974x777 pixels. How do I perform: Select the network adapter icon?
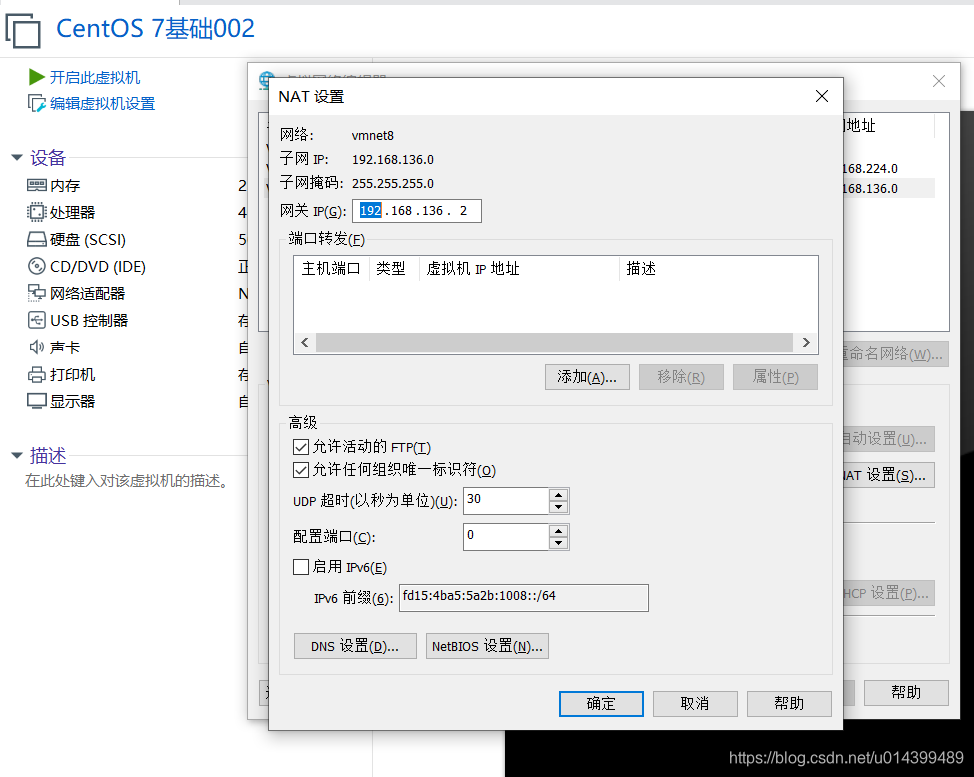pyautogui.click(x=37, y=293)
